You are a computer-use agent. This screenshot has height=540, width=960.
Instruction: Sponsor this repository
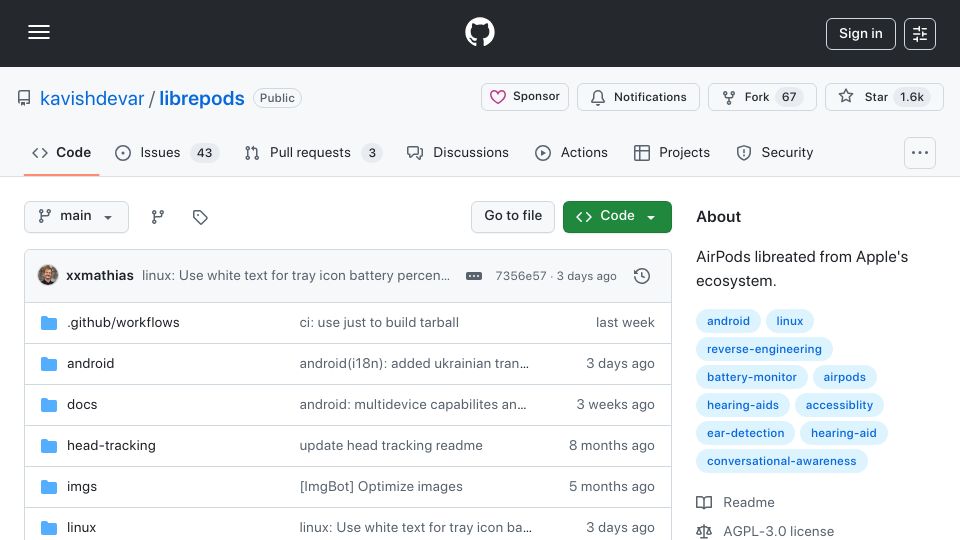click(x=525, y=97)
